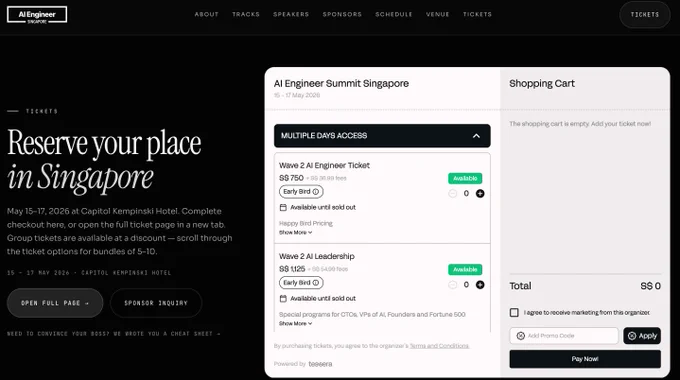
Task: Focus the Add Promo Code field
Action: click(x=564, y=336)
